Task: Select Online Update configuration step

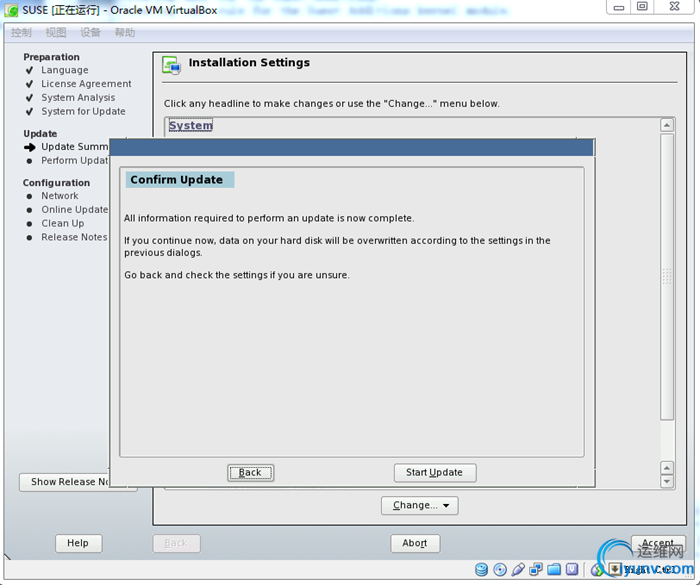Action: pos(75,210)
